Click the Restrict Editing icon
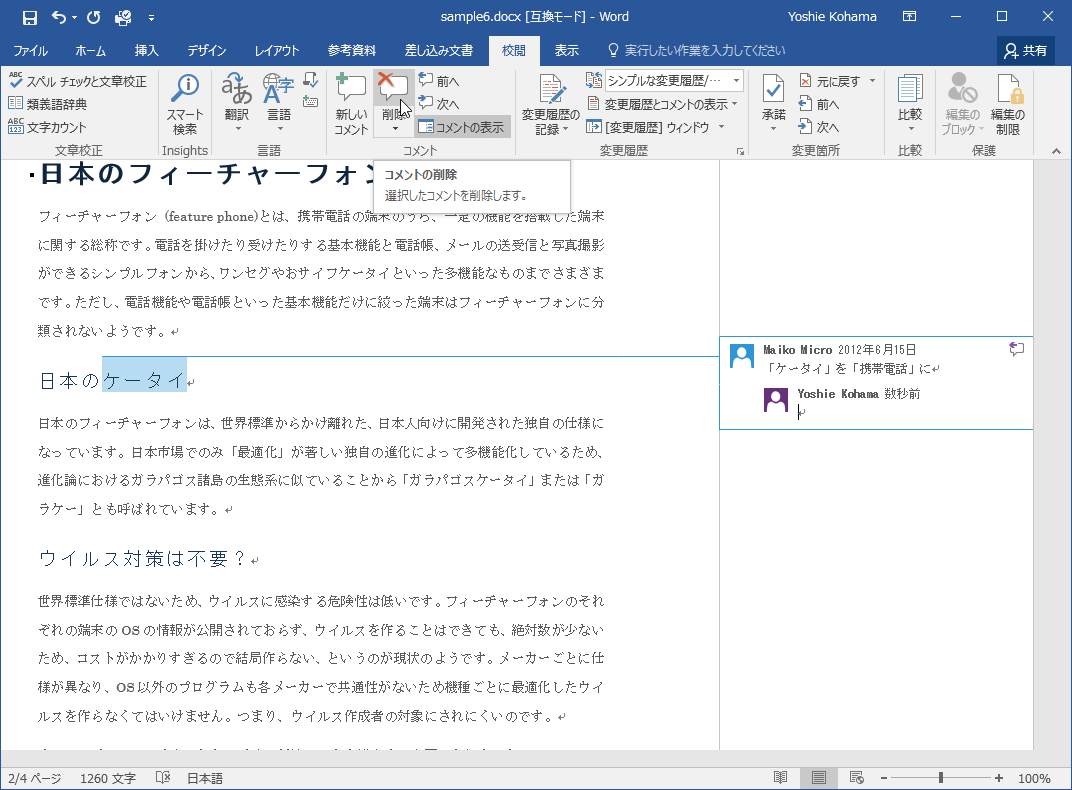Image resolution: width=1072 pixels, height=790 pixels. (x=1007, y=90)
